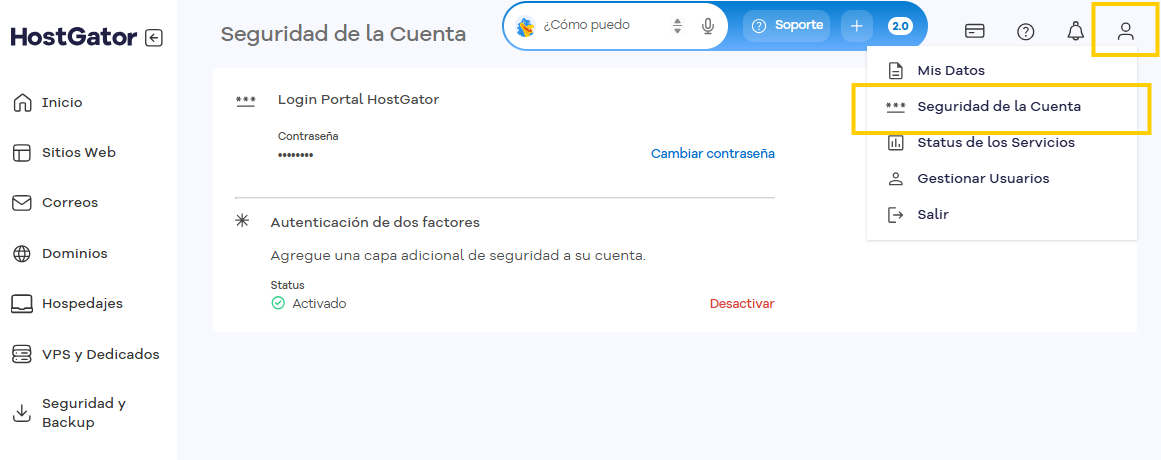Click the asterisk icon beside Autenticación
This screenshot has width=1161, height=460.
coord(242,221)
